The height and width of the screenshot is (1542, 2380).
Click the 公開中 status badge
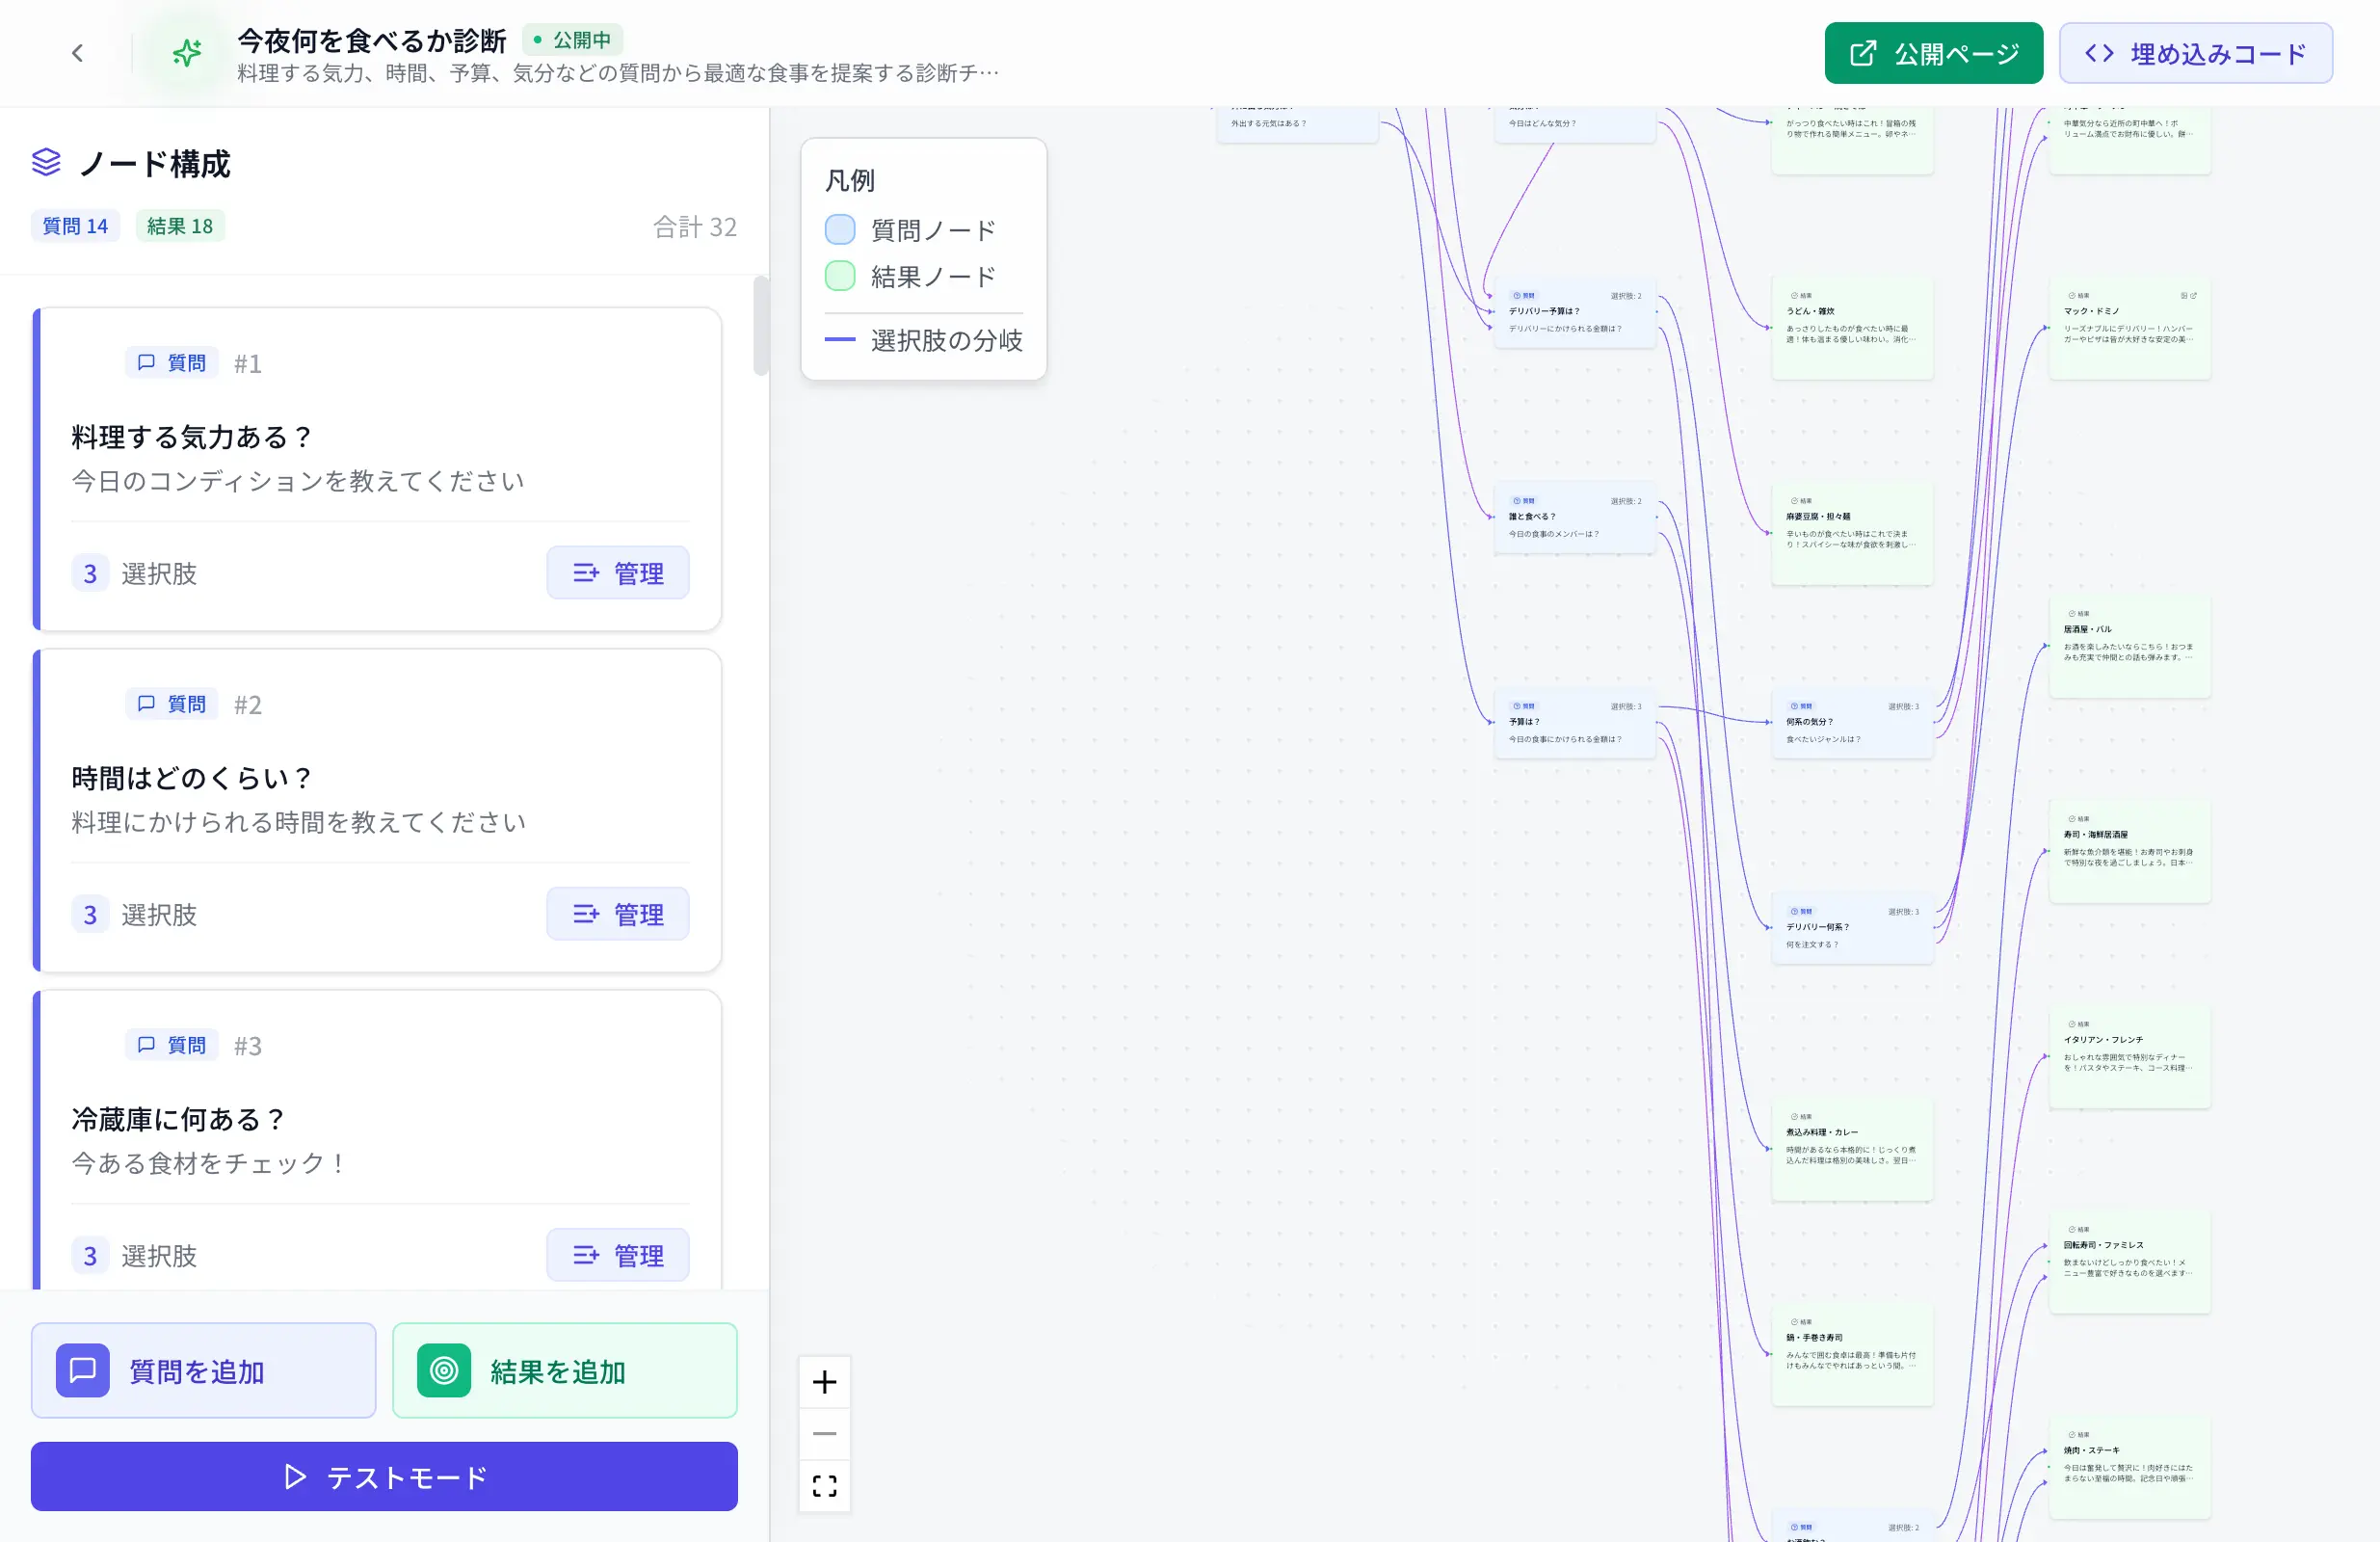(x=572, y=39)
